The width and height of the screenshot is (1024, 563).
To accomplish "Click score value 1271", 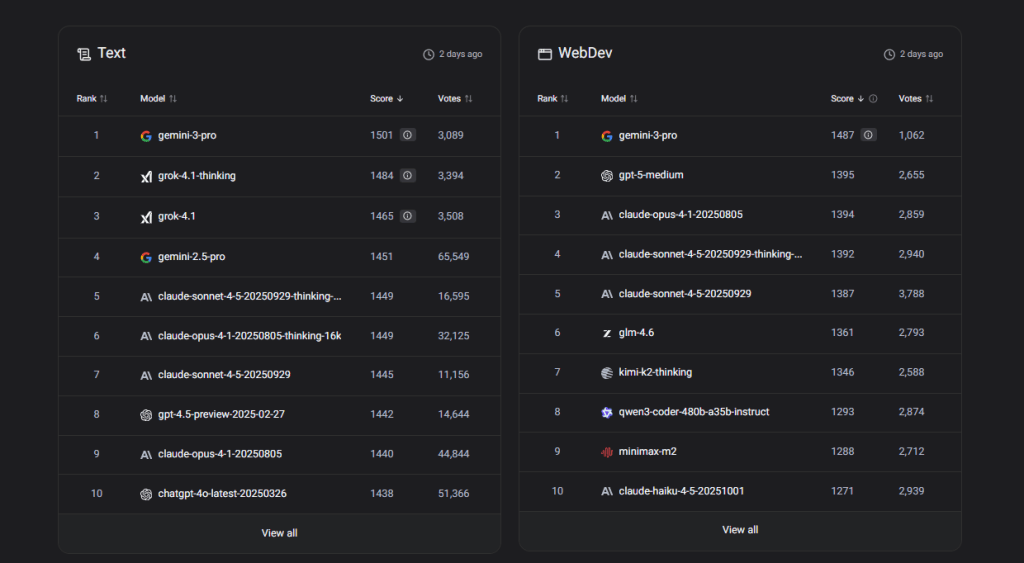I will [x=842, y=491].
